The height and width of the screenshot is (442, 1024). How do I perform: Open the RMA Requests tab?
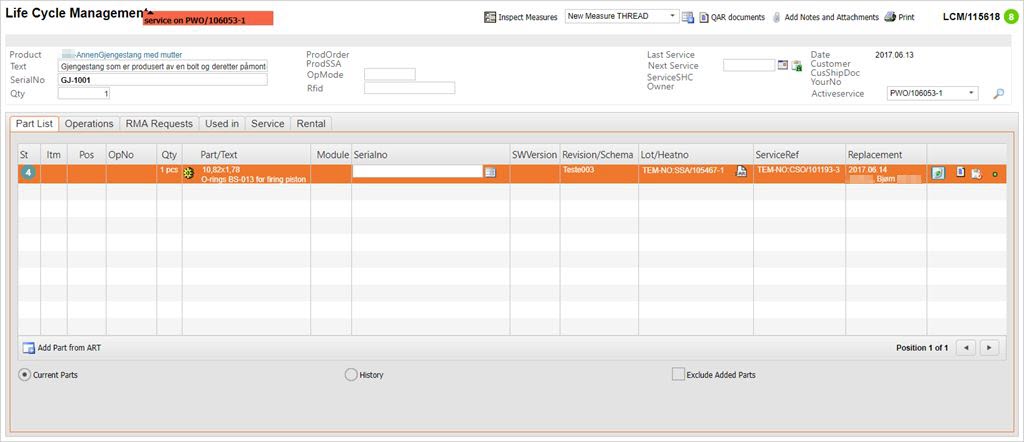click(x=157, y=124)
